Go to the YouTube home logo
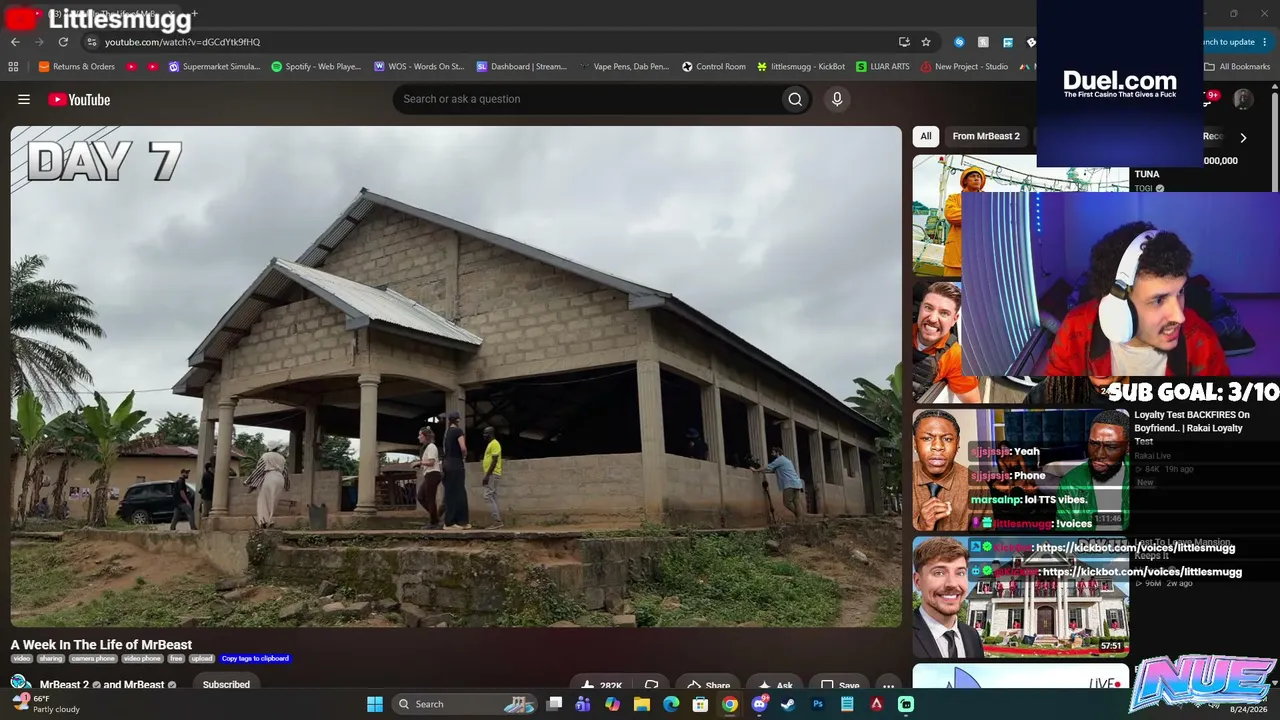Screen dimensions: 1280x720 pyautogui.click(x=79, y=99)
